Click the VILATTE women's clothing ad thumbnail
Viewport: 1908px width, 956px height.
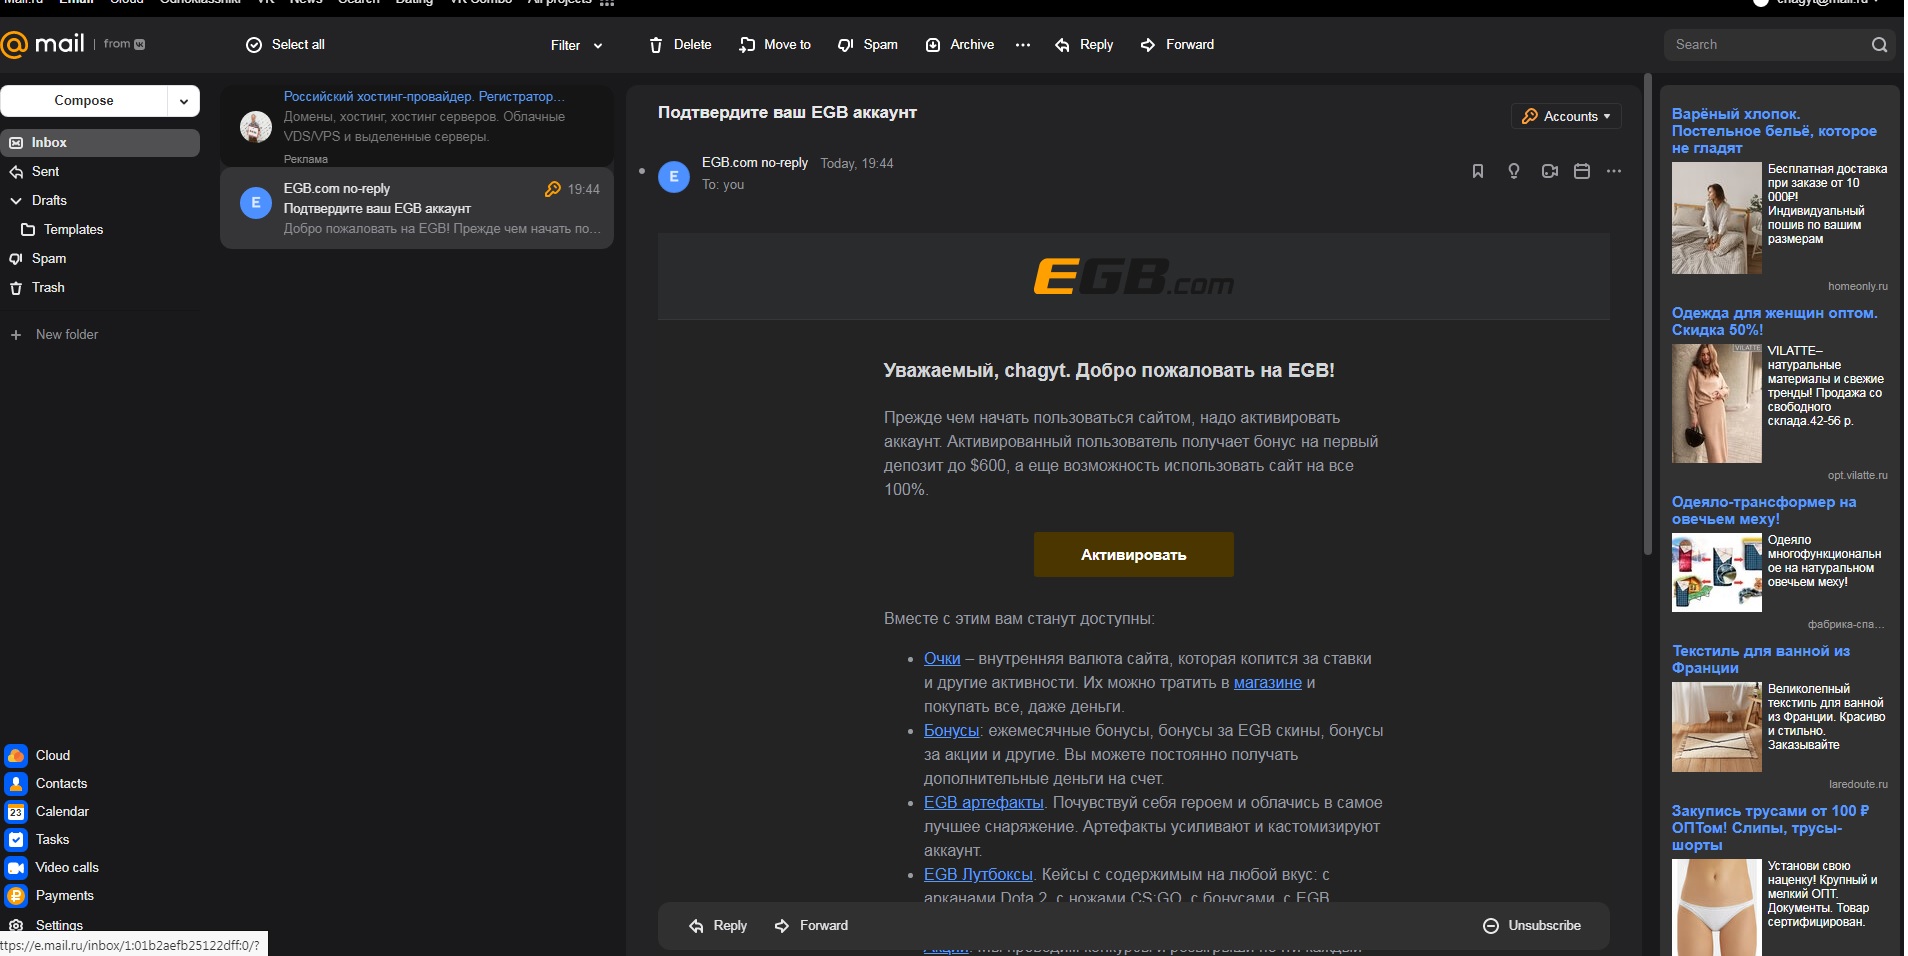[1717, 404]
